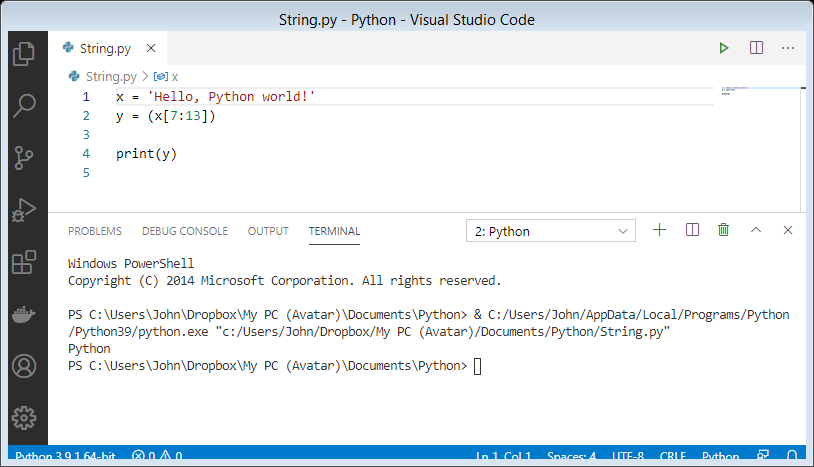Open the Run and Debug view

[24, 210]
